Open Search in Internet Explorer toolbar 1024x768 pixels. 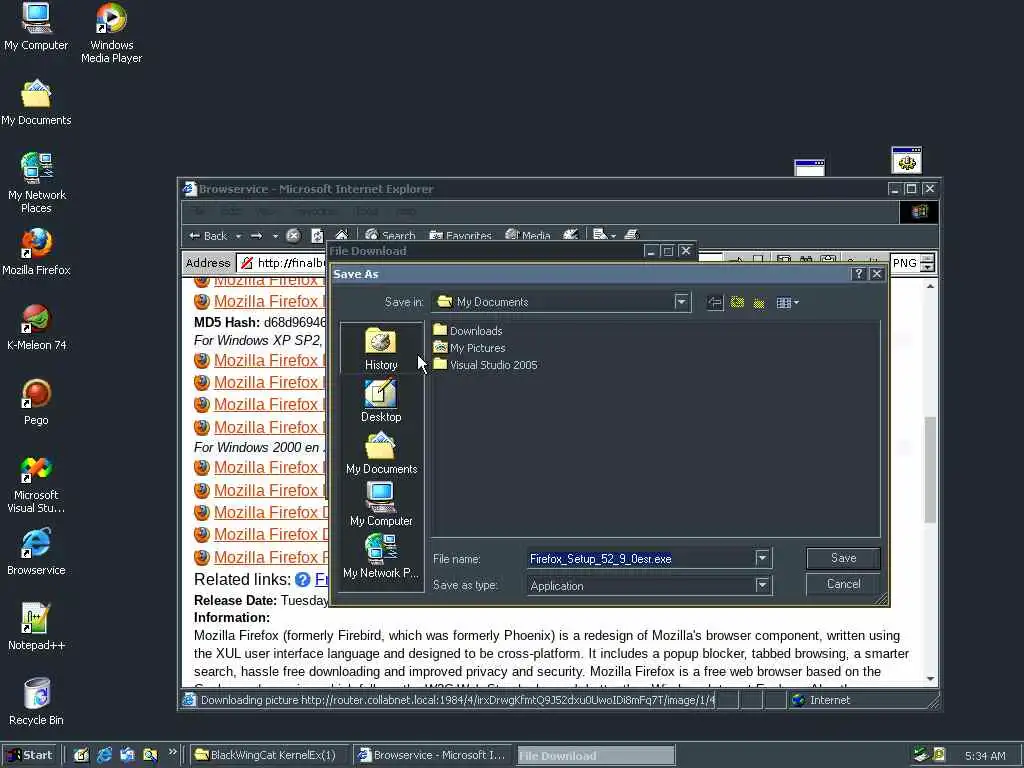tap(391, 235)
